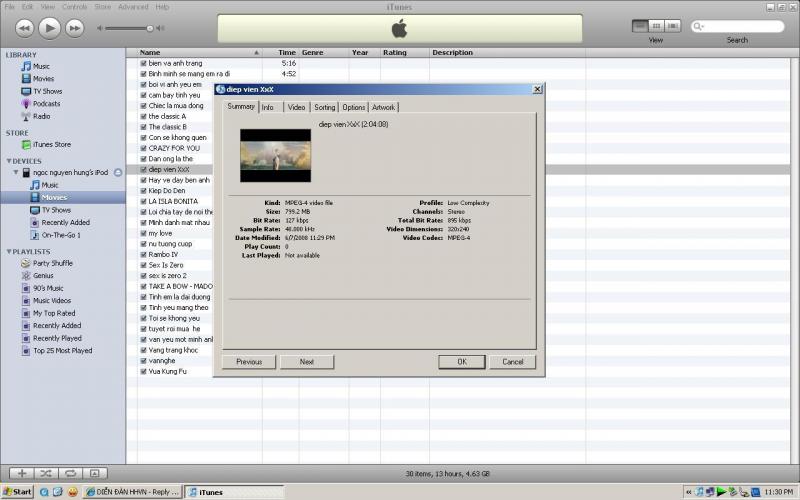Click the Cancel button in the dialog

point(512,362)
